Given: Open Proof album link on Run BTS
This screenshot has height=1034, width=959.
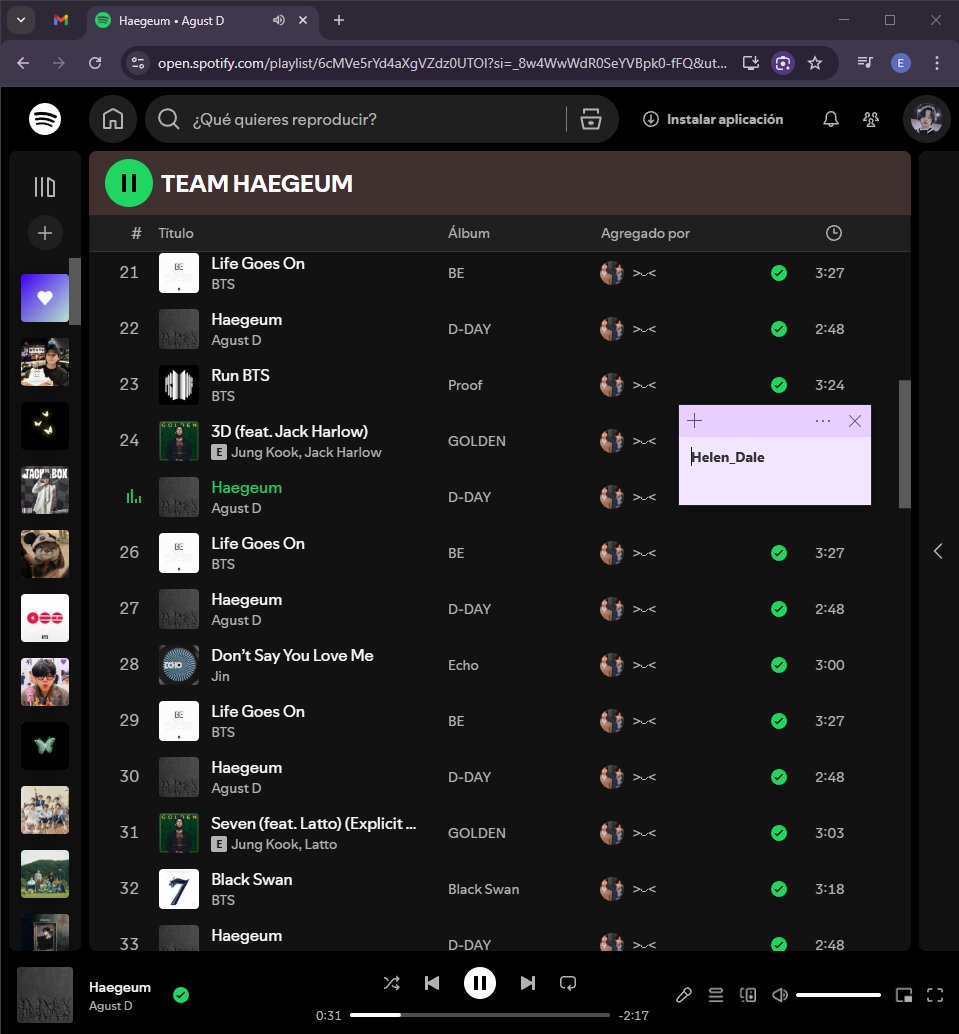Looking at the screenshot, I should pyautogui.click(x=465, y=385).
